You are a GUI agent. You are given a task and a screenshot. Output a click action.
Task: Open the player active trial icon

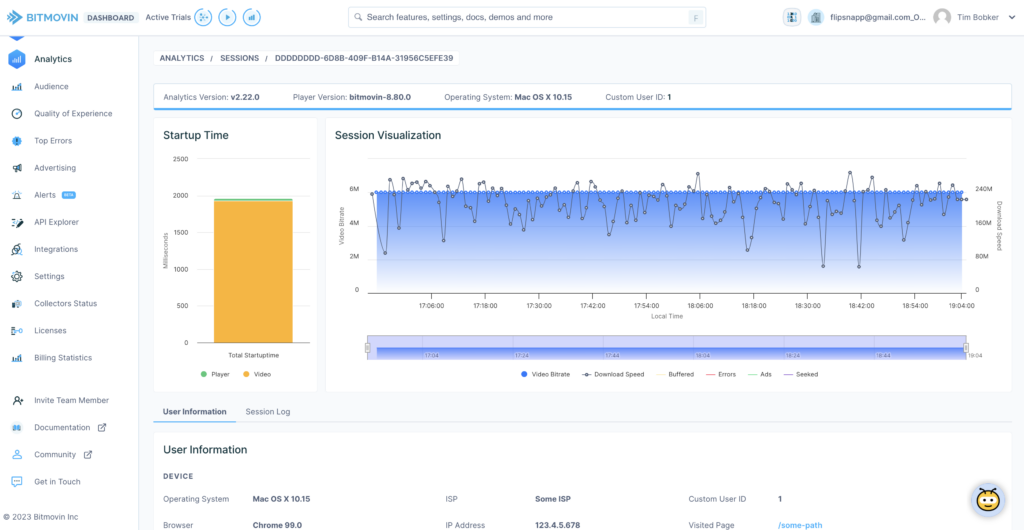tap(227, 18)
